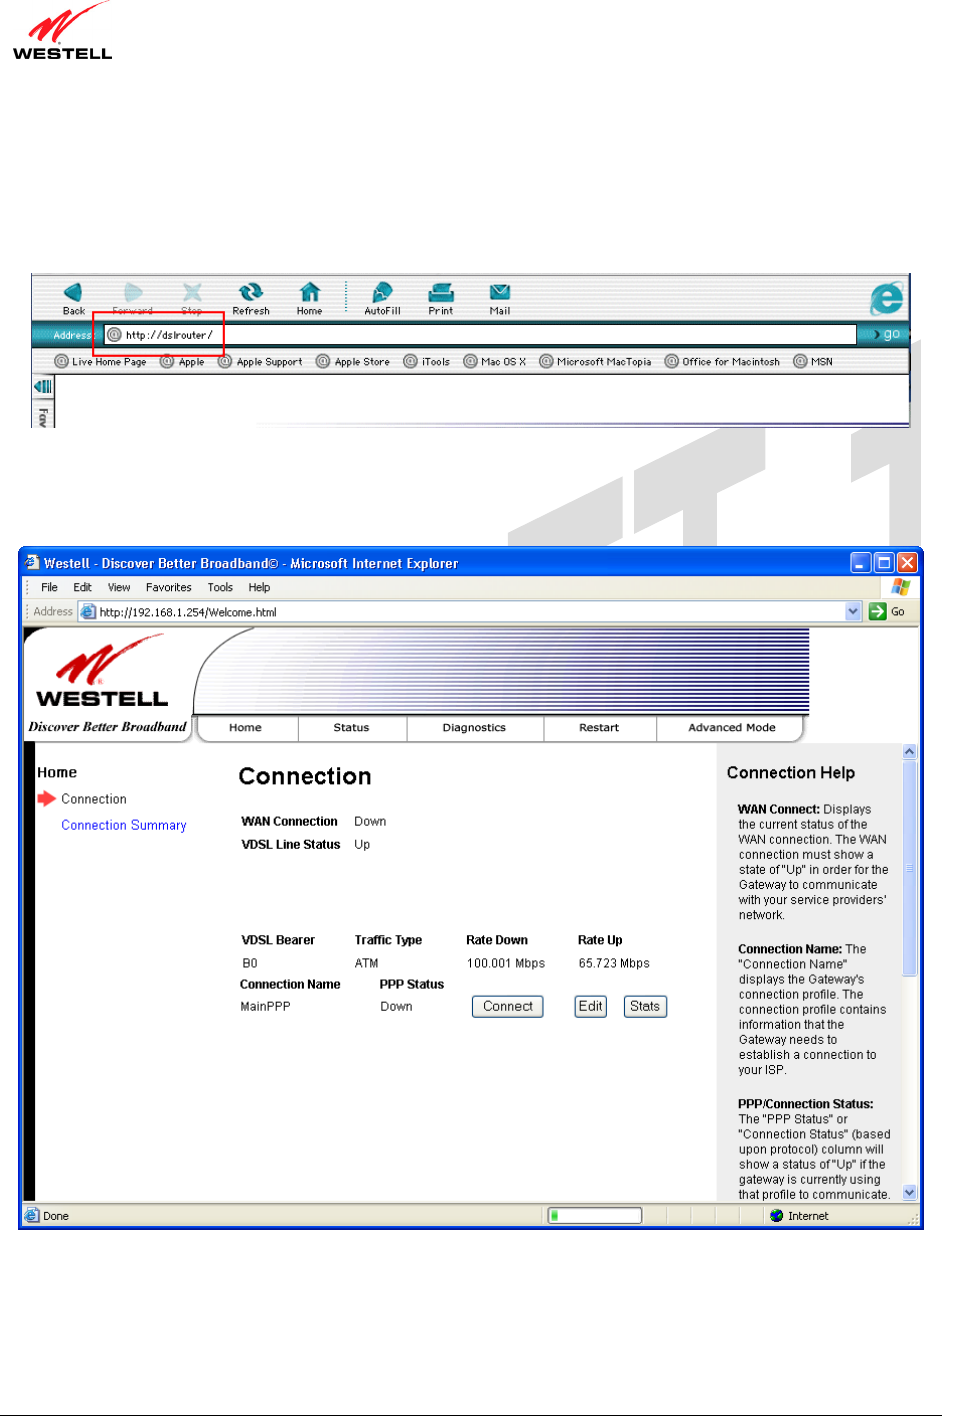This screenshot has height=1416, width=957.
Task: Click the address field showing 192.168.1.254/Welcome.html
Action: (470, 612)
